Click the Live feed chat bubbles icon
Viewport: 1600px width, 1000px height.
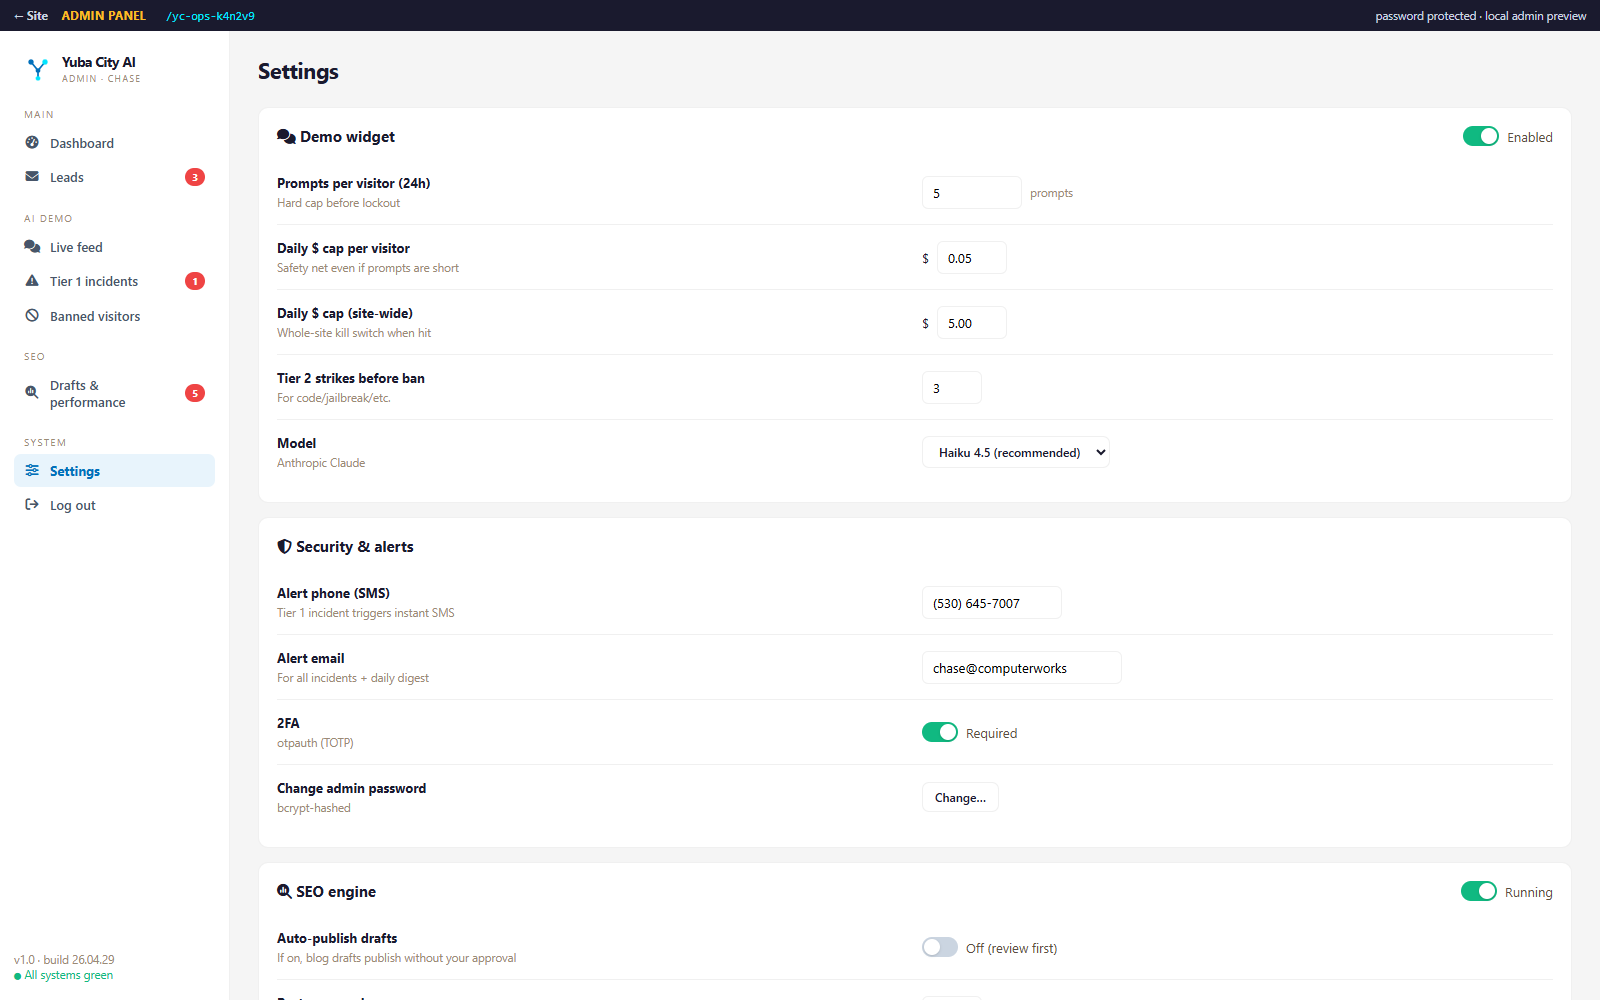(x=32, y=247)
